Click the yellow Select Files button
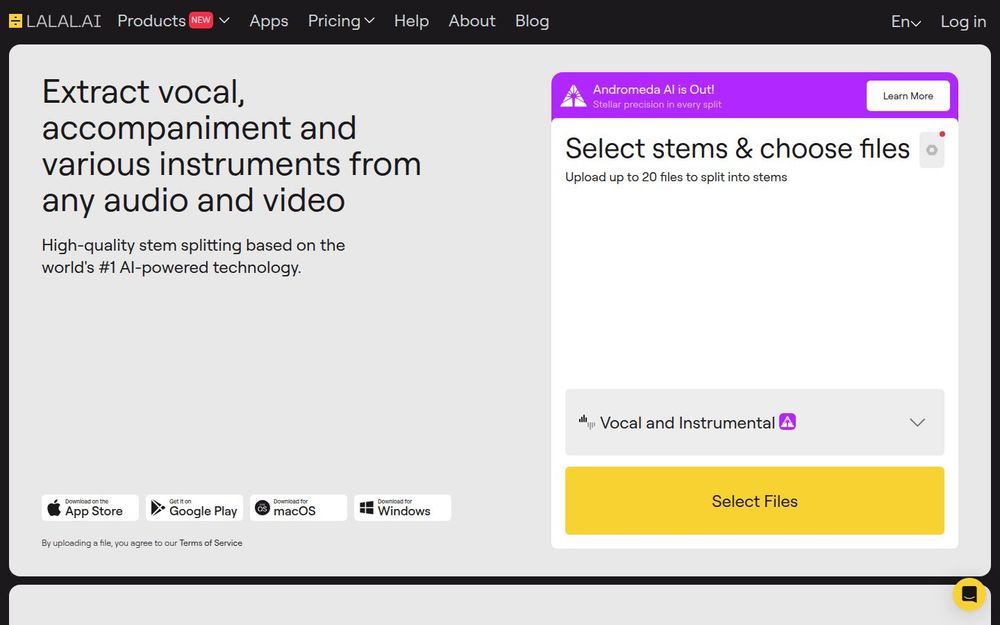The width and height of the screenshot is (1000, 625). point(754,501)
